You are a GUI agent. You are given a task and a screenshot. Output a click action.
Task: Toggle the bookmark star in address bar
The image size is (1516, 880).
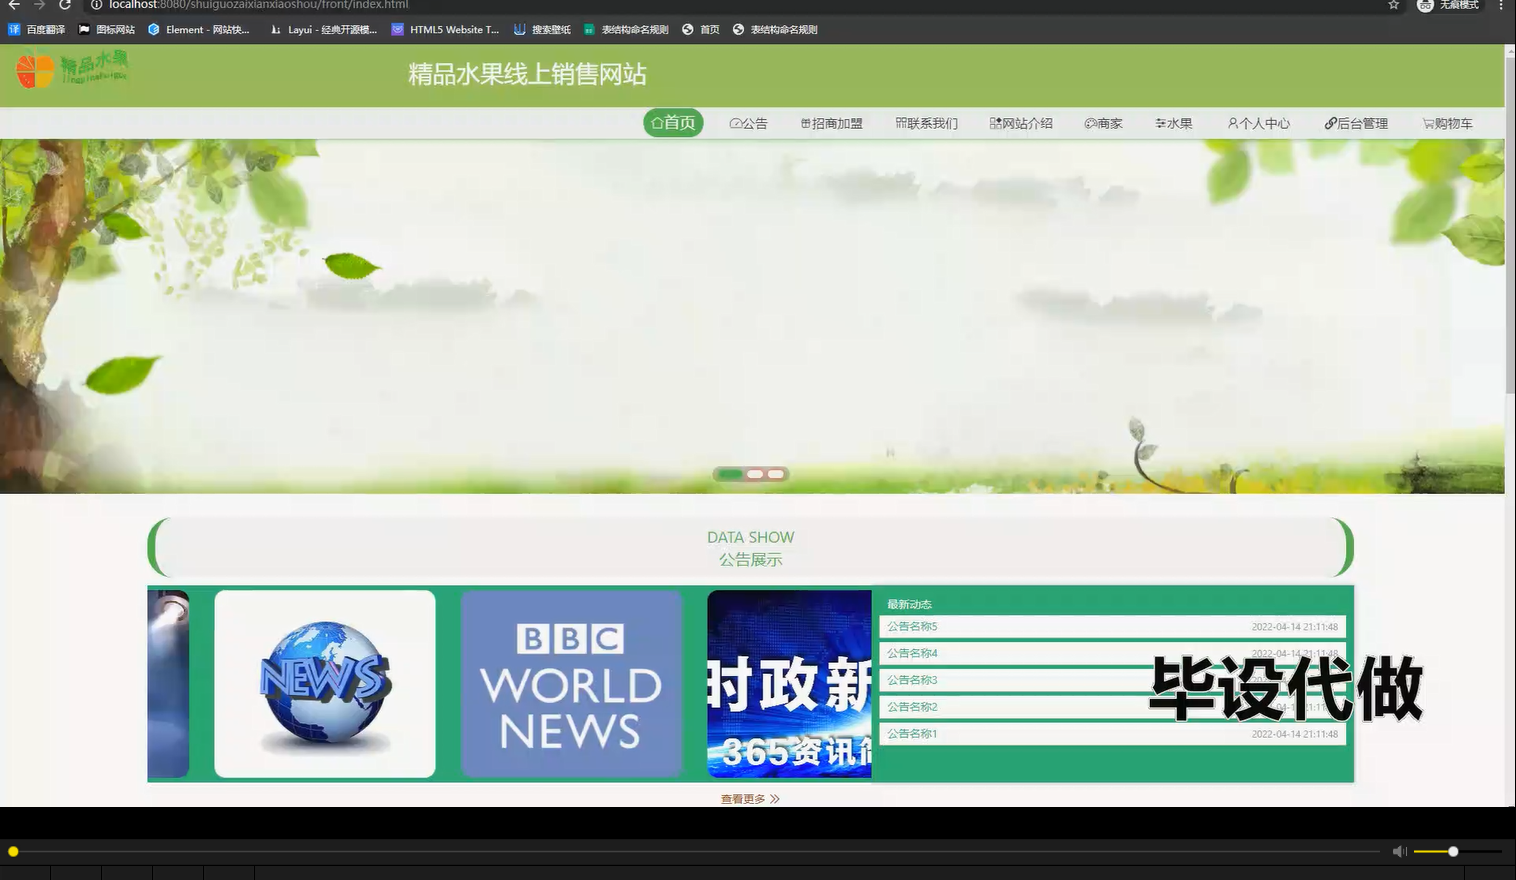point(1391,6)
